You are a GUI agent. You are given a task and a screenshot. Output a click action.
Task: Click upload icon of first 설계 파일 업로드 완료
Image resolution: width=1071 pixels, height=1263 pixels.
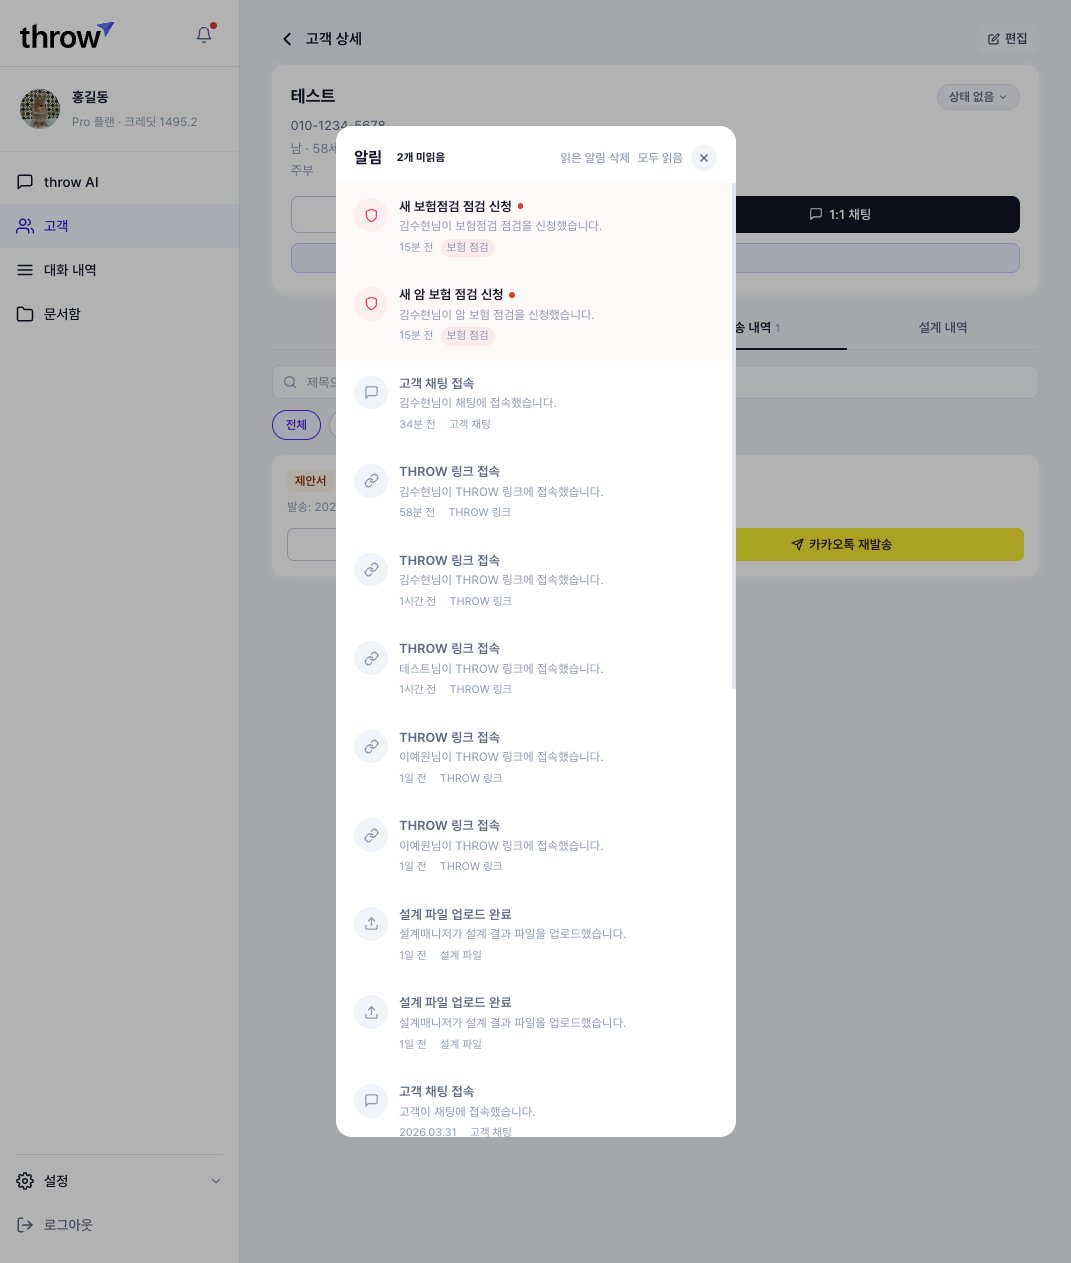[x=371, y=923]
